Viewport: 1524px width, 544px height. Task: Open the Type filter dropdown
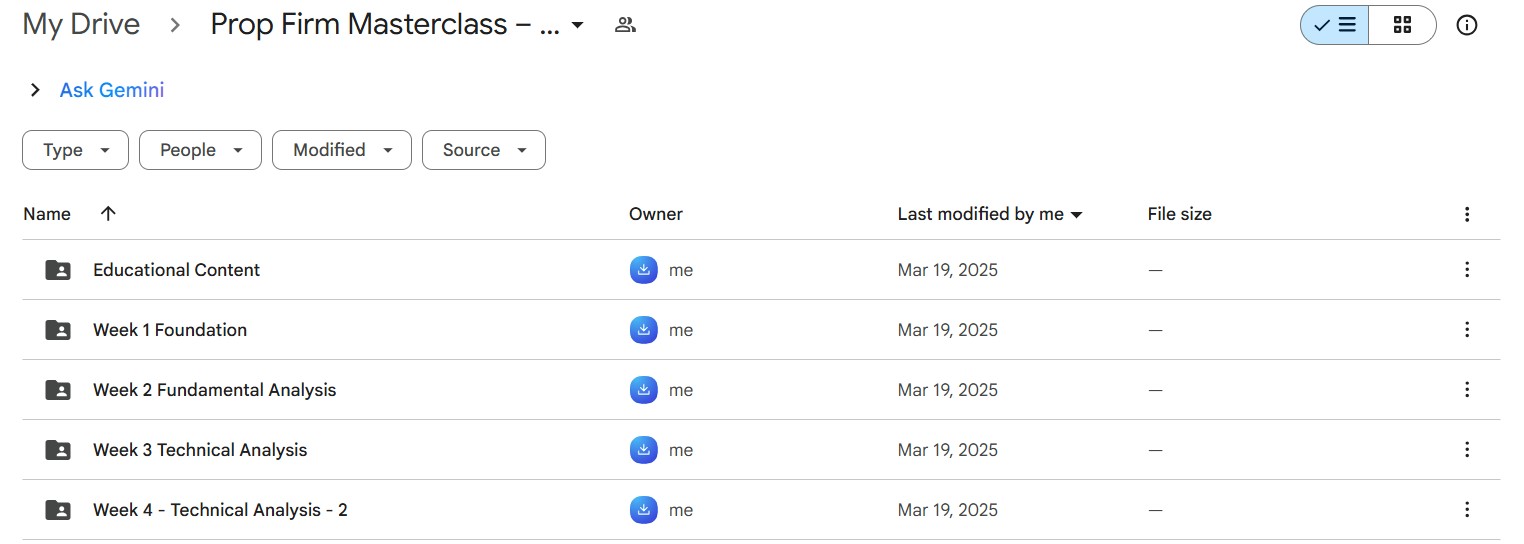pyautogui.click(x=75, y=150)
